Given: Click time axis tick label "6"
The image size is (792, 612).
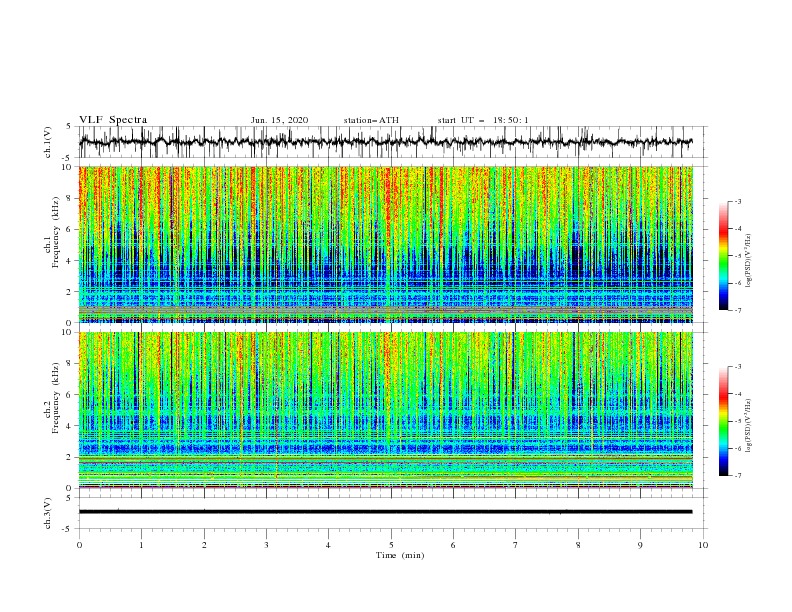Looking at the screenshot, I should tap(453, 545).
